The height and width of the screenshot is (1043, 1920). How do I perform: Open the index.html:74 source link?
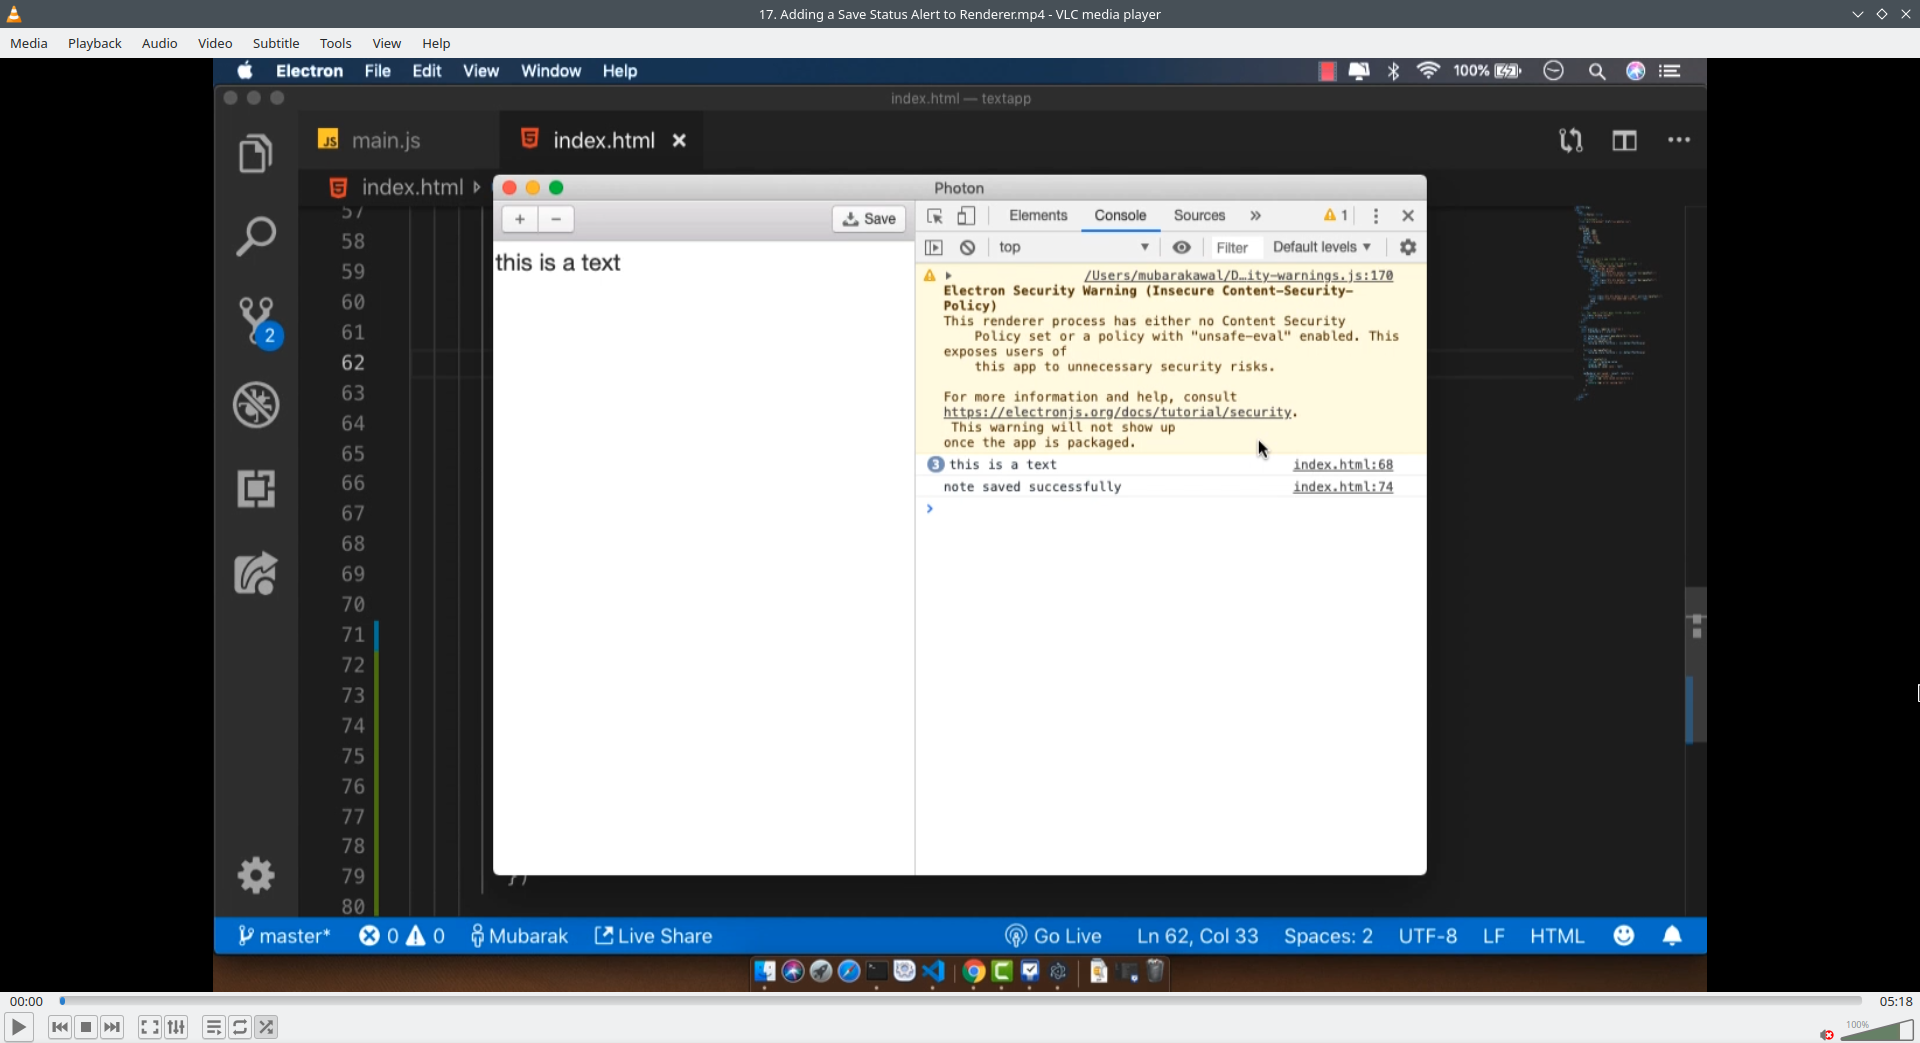(x=1342, y=487)
